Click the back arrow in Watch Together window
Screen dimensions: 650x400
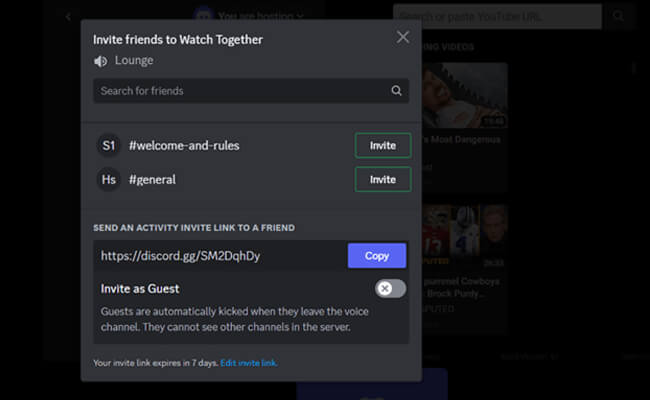click(68, 17)
